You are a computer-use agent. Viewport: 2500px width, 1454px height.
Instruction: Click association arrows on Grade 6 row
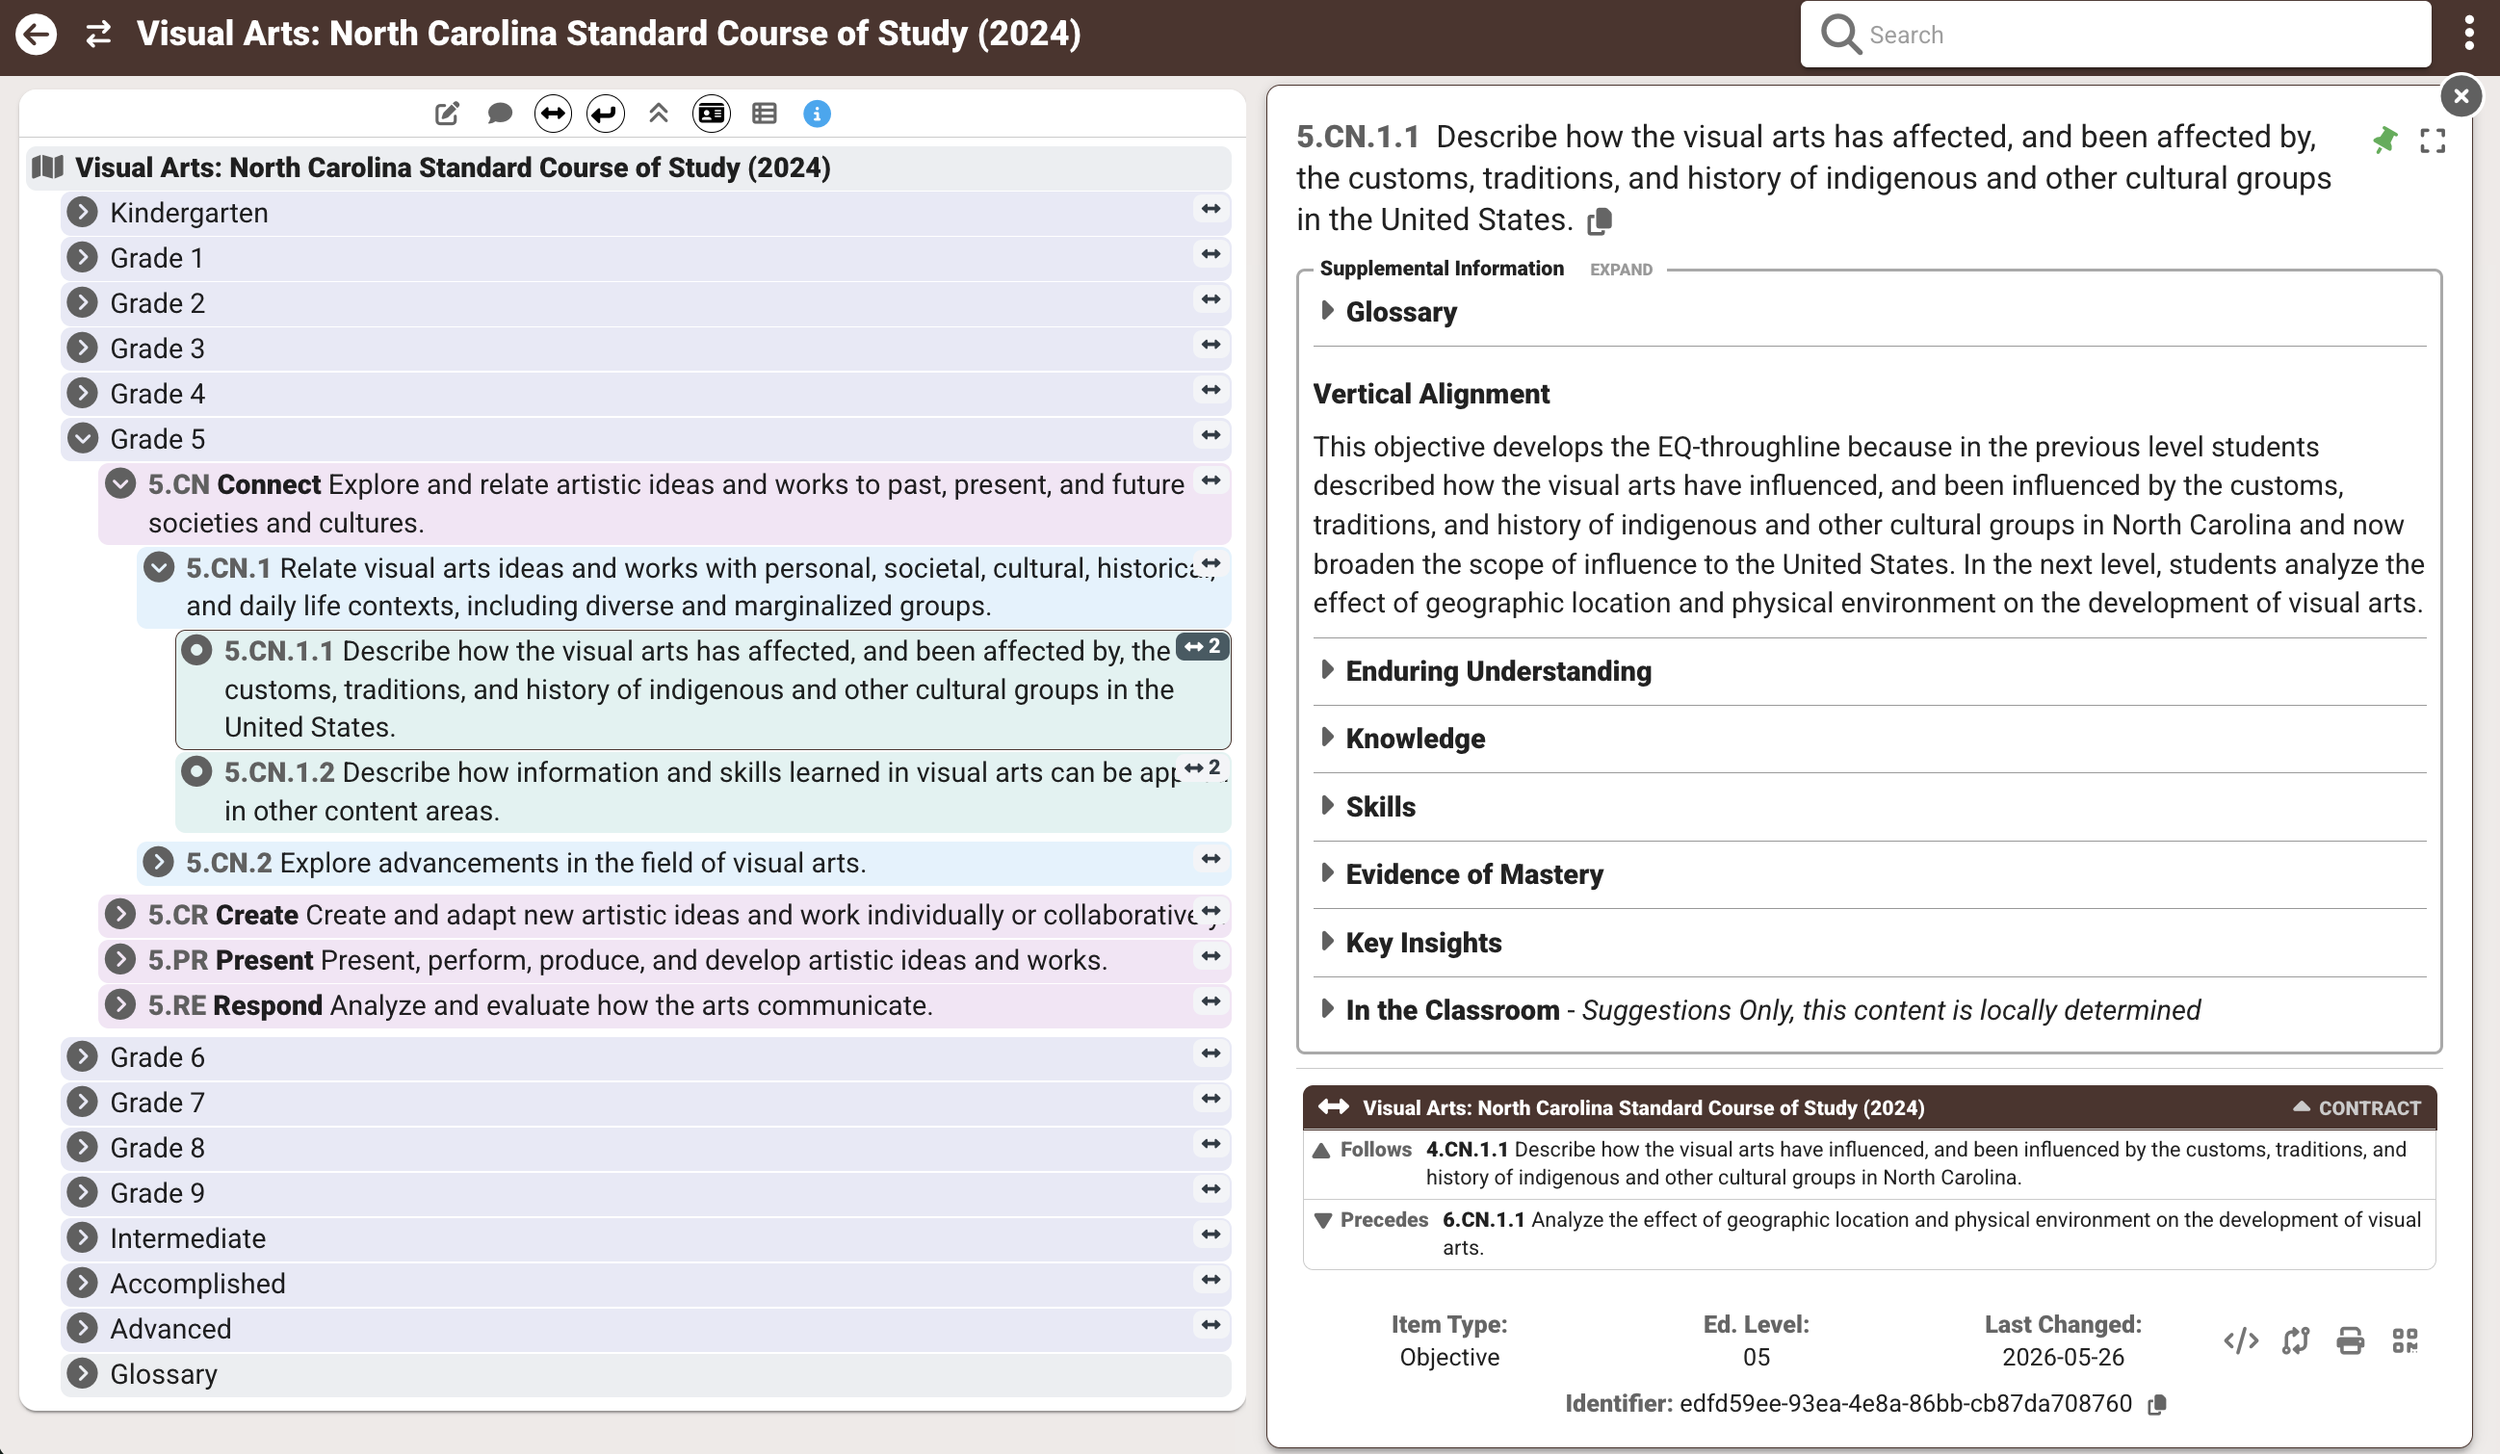coord(1211,1053)
